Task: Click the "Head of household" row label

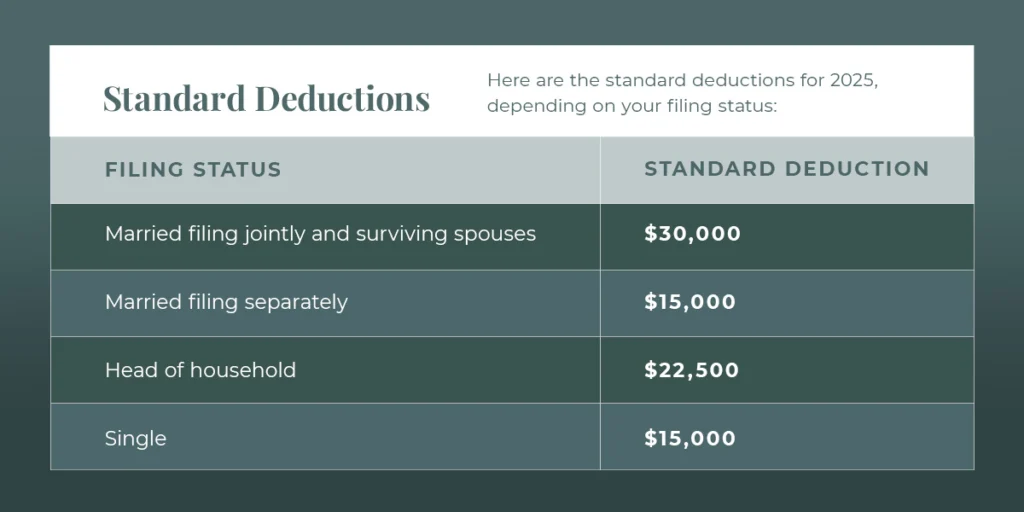Action: [x=200, y=370]
